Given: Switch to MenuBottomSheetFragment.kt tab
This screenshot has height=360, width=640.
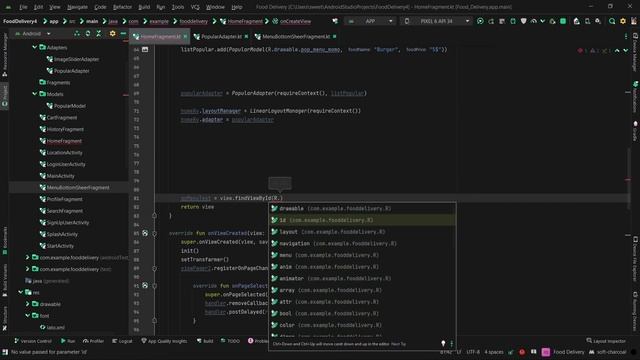Looking at the screenshot, I should pyautogui.click(x=296, y=37).
